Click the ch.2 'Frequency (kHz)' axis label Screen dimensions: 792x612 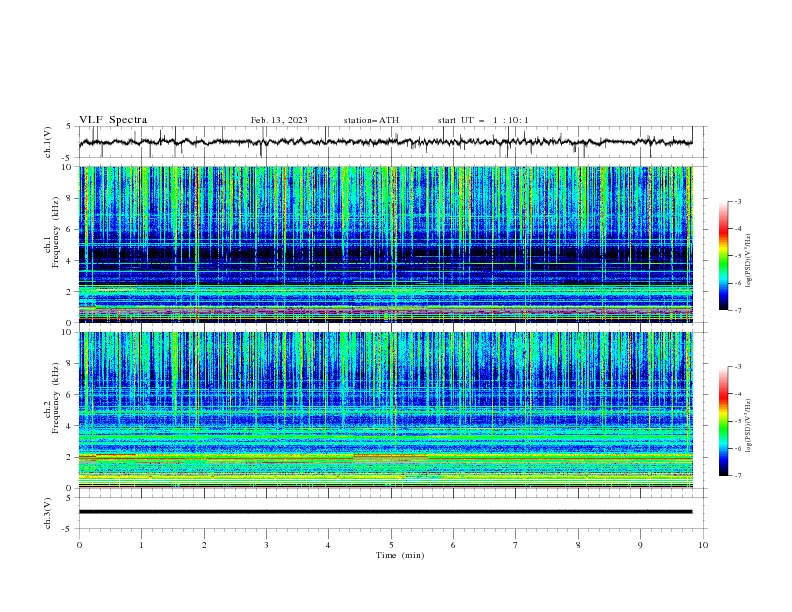click(x=56, y=398)
